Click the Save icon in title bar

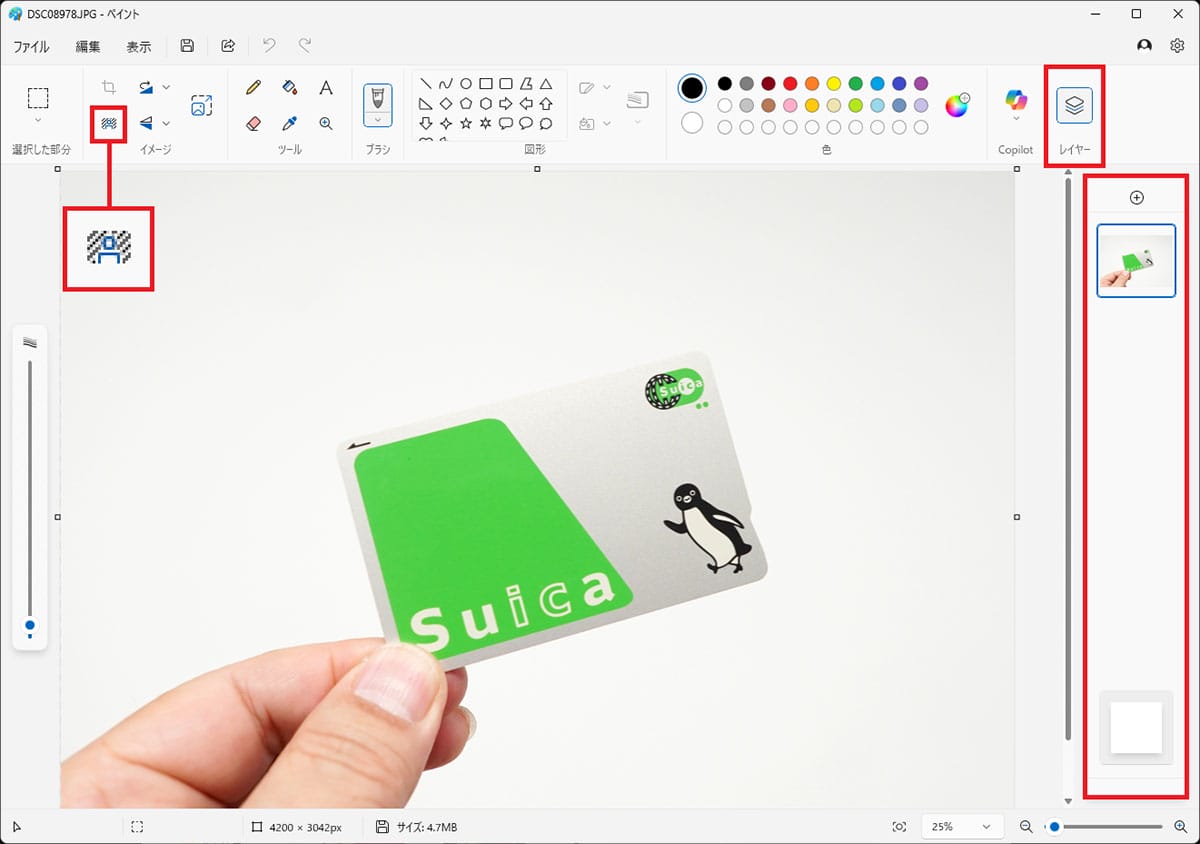click(187, 46)
